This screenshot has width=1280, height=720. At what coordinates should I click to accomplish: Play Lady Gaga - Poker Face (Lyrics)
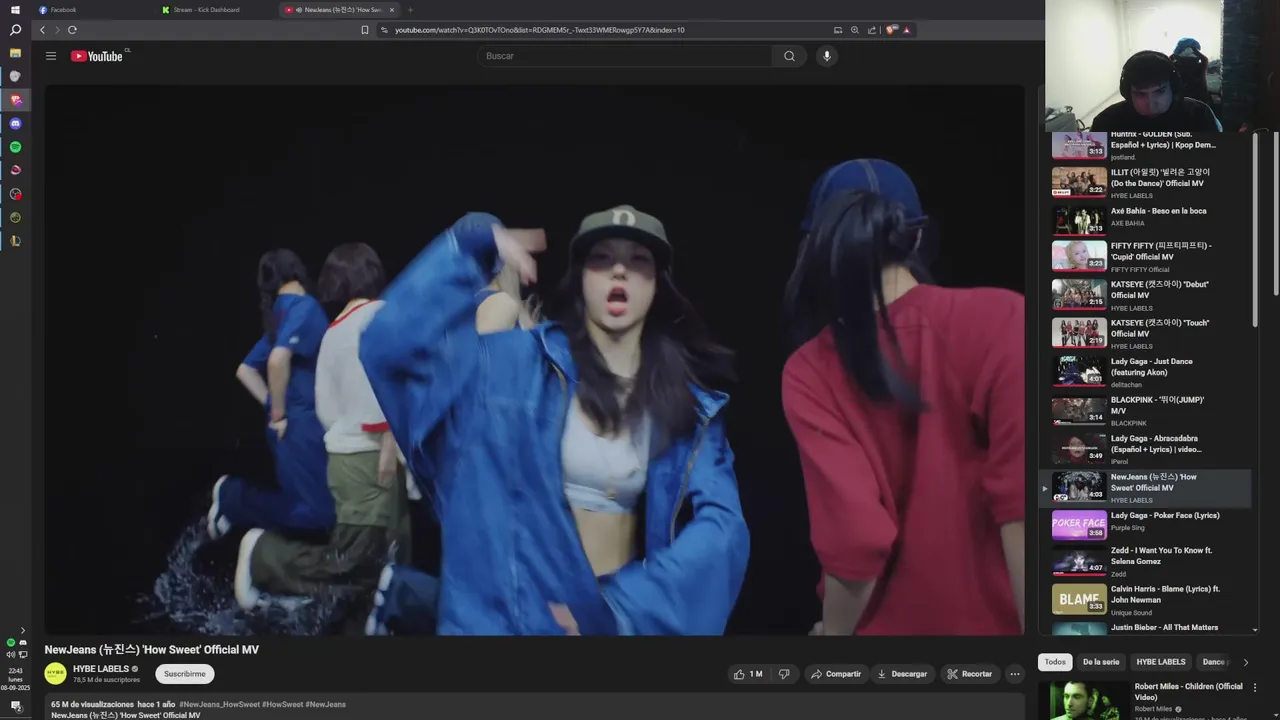pos(1145,525)
